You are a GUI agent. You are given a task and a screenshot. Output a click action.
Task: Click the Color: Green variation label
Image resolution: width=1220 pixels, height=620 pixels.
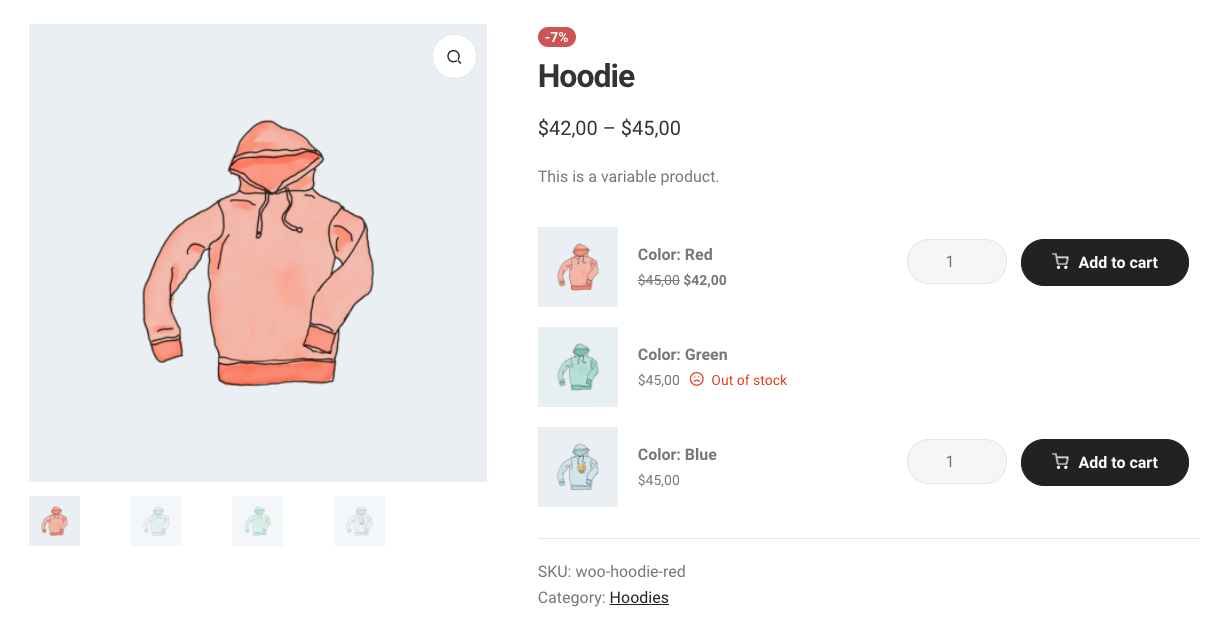coord(682,354)
